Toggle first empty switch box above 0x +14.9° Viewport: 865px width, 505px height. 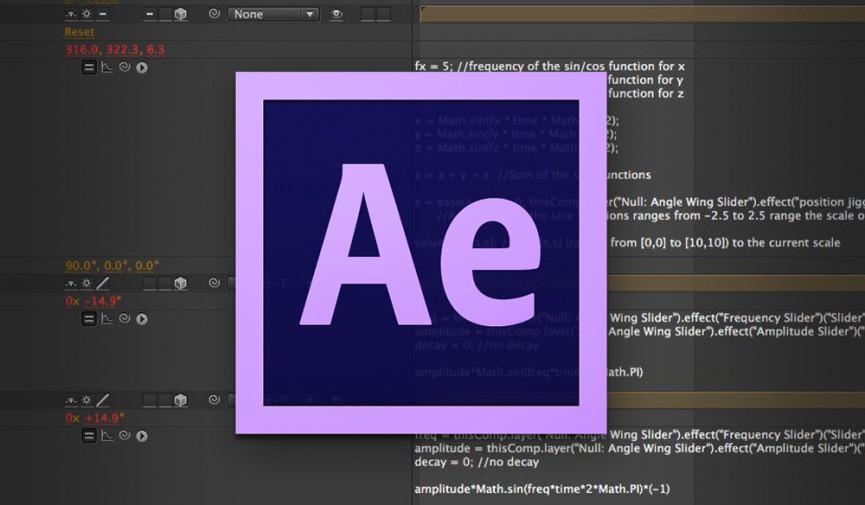click(149, 401)
